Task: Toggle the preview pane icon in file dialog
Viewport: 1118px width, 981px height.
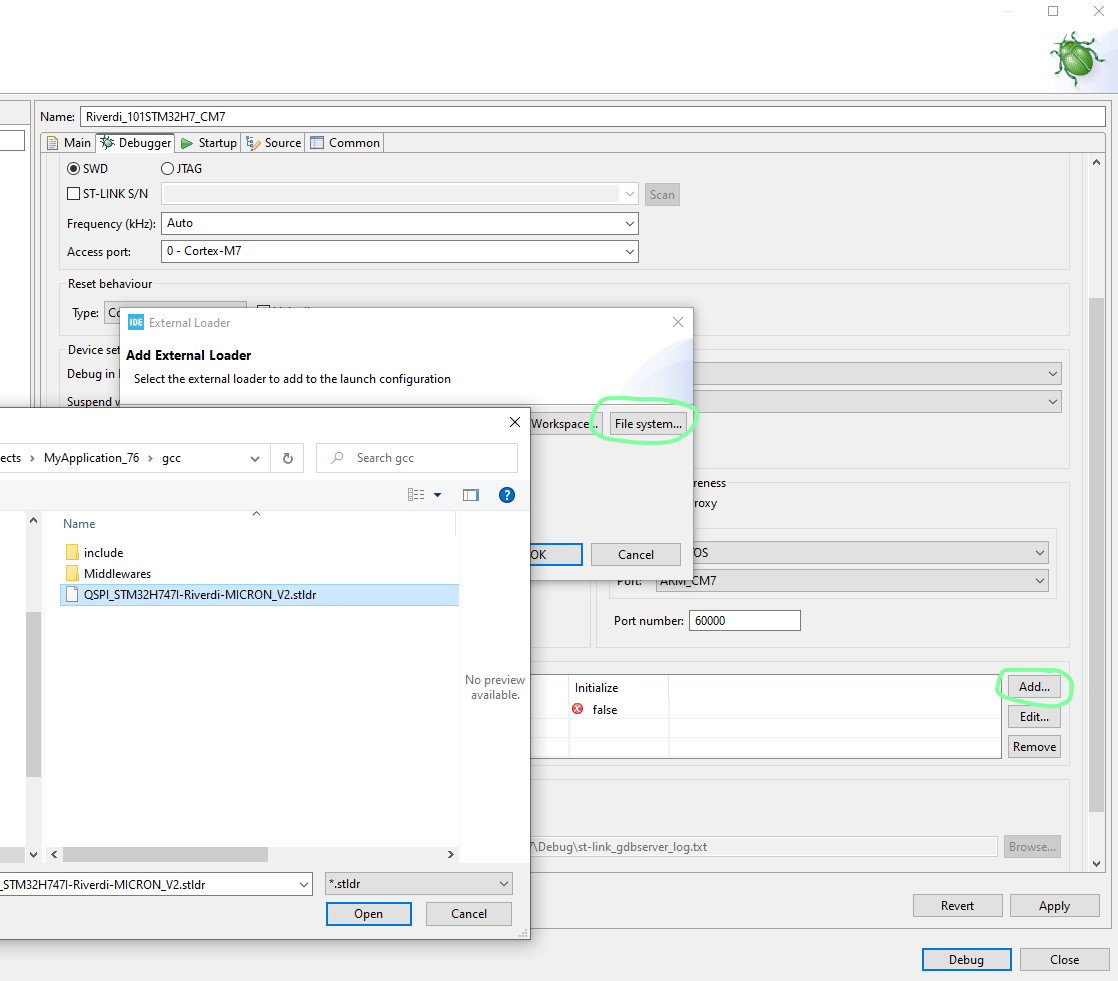Action: [x=471, y=495]
